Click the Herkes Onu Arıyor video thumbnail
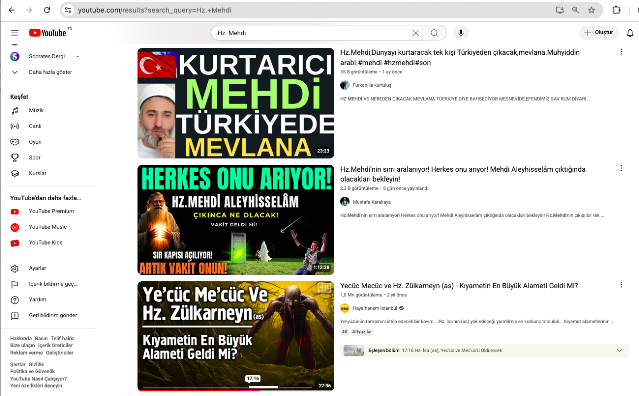This screenshot has height=396, width=639. 236,220
